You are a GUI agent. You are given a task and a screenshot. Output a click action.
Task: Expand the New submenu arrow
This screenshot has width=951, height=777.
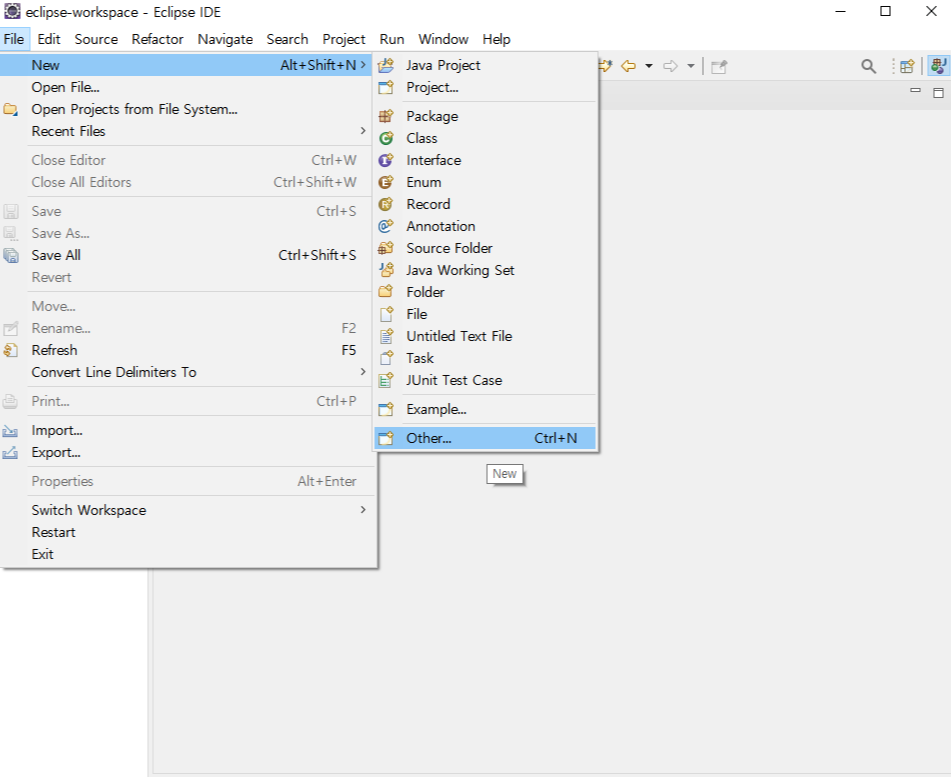[363, 64]
